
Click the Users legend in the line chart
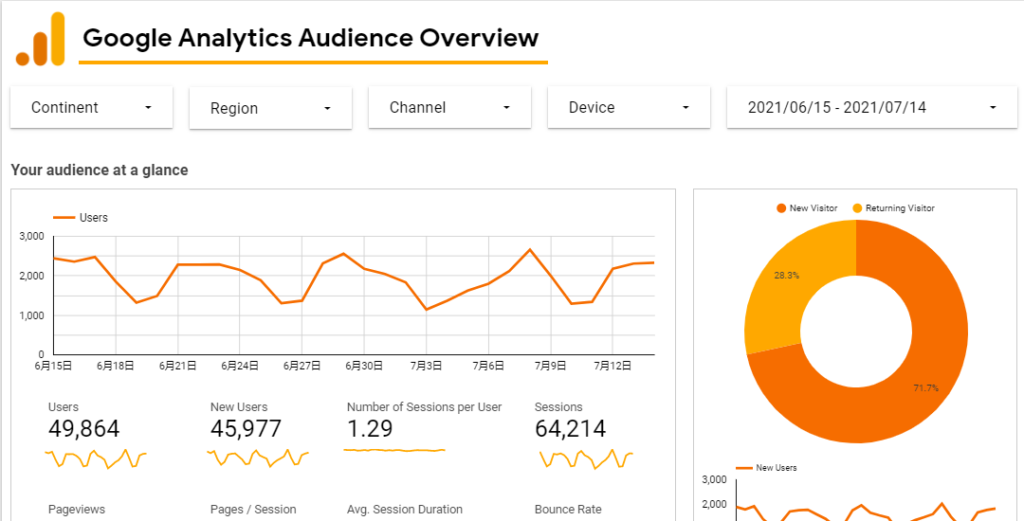pyautogui.click(x=80, y=217)
